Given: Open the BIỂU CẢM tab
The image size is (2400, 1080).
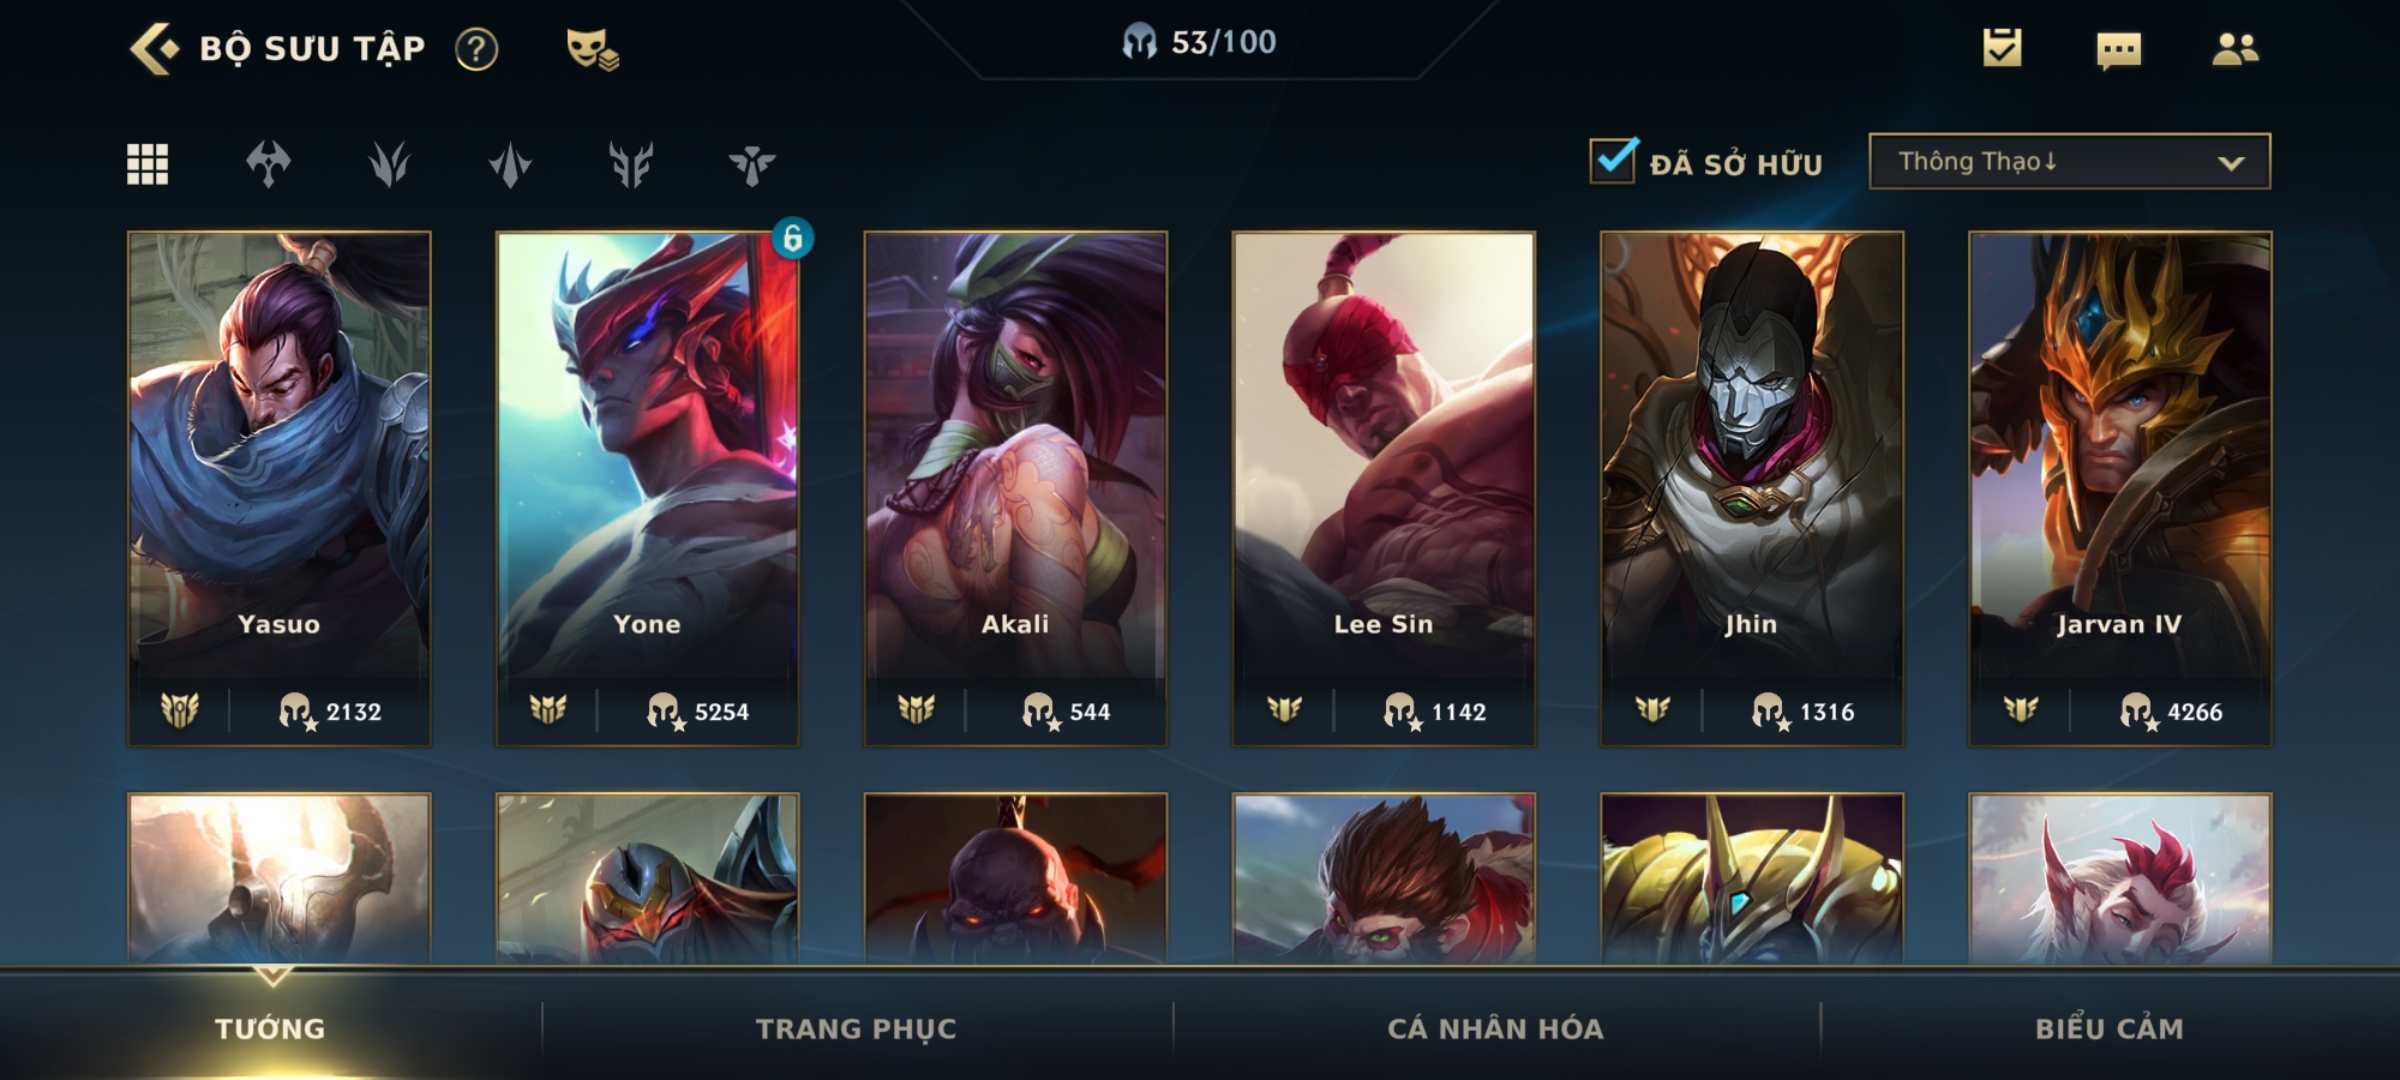Looking at the screenshot, I should point(2109,1028).
